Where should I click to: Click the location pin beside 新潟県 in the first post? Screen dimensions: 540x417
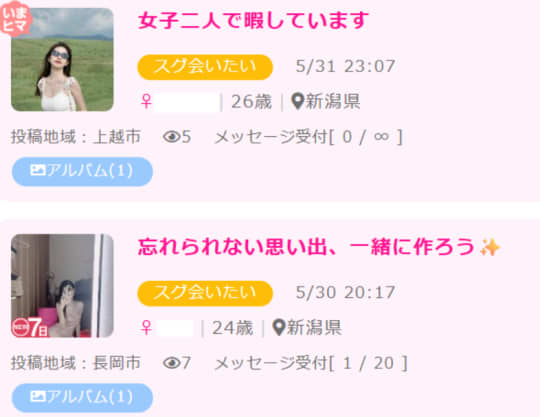pyautogui.click(x=297, y=102)
